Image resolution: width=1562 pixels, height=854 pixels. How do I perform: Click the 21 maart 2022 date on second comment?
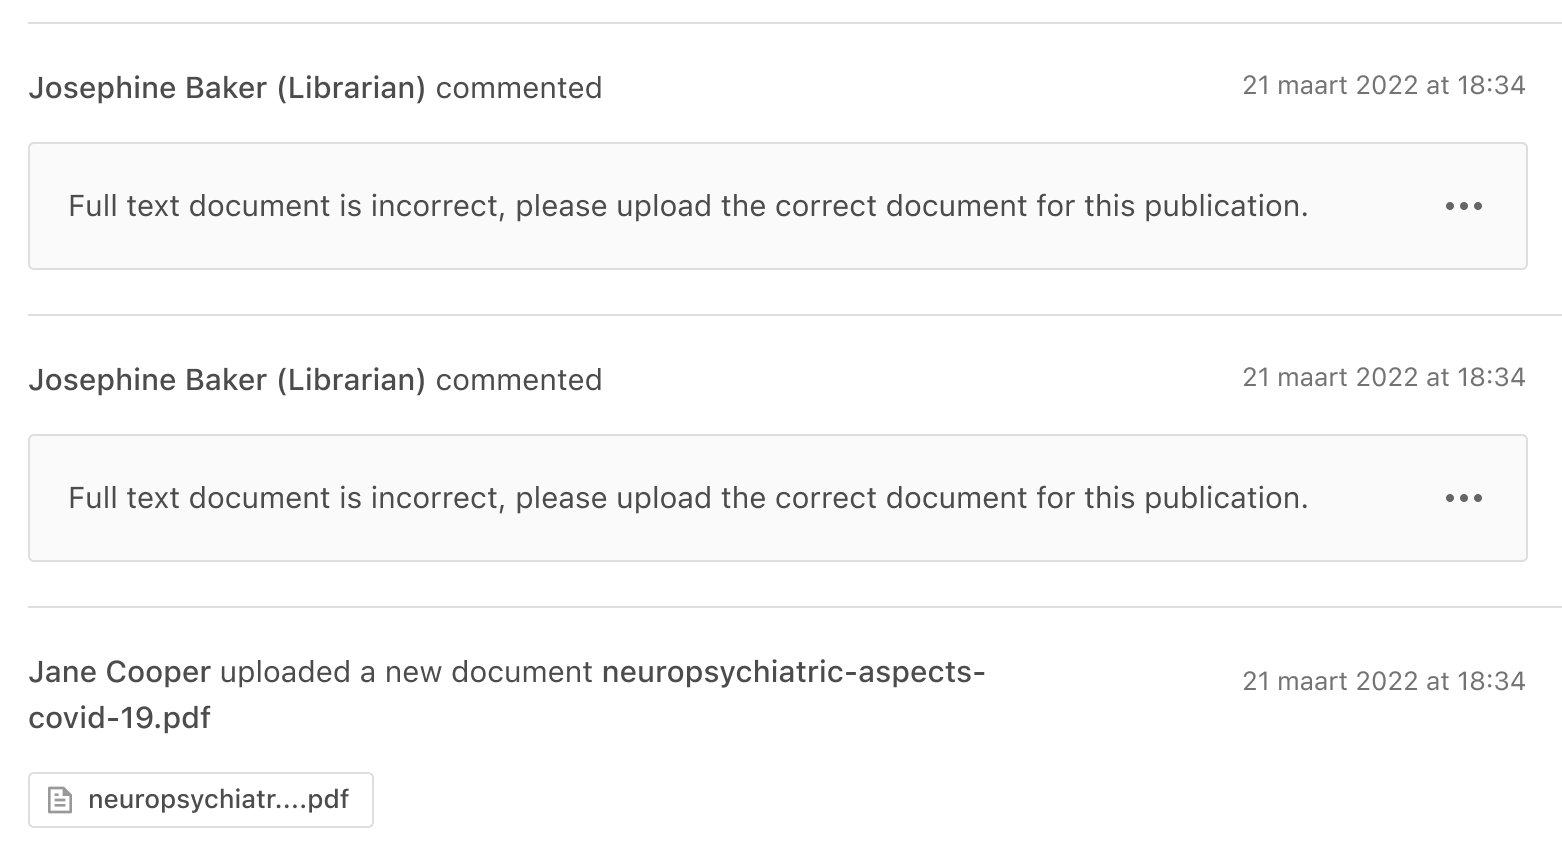(x=1384, y=377)
